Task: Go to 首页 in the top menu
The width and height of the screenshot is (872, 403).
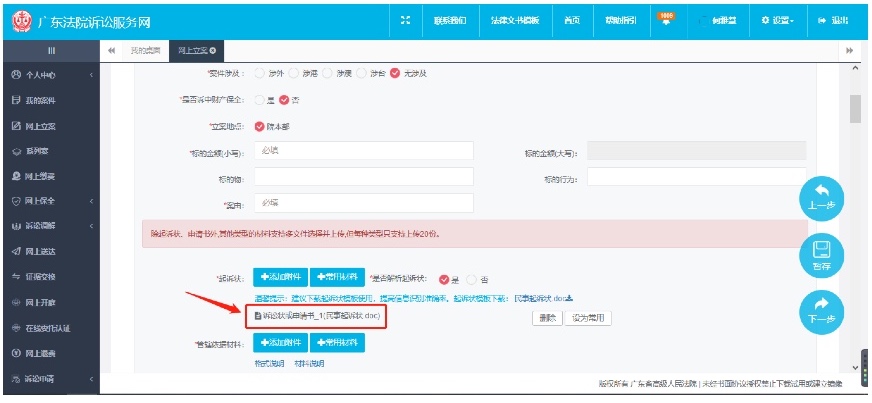Action: 572,21
